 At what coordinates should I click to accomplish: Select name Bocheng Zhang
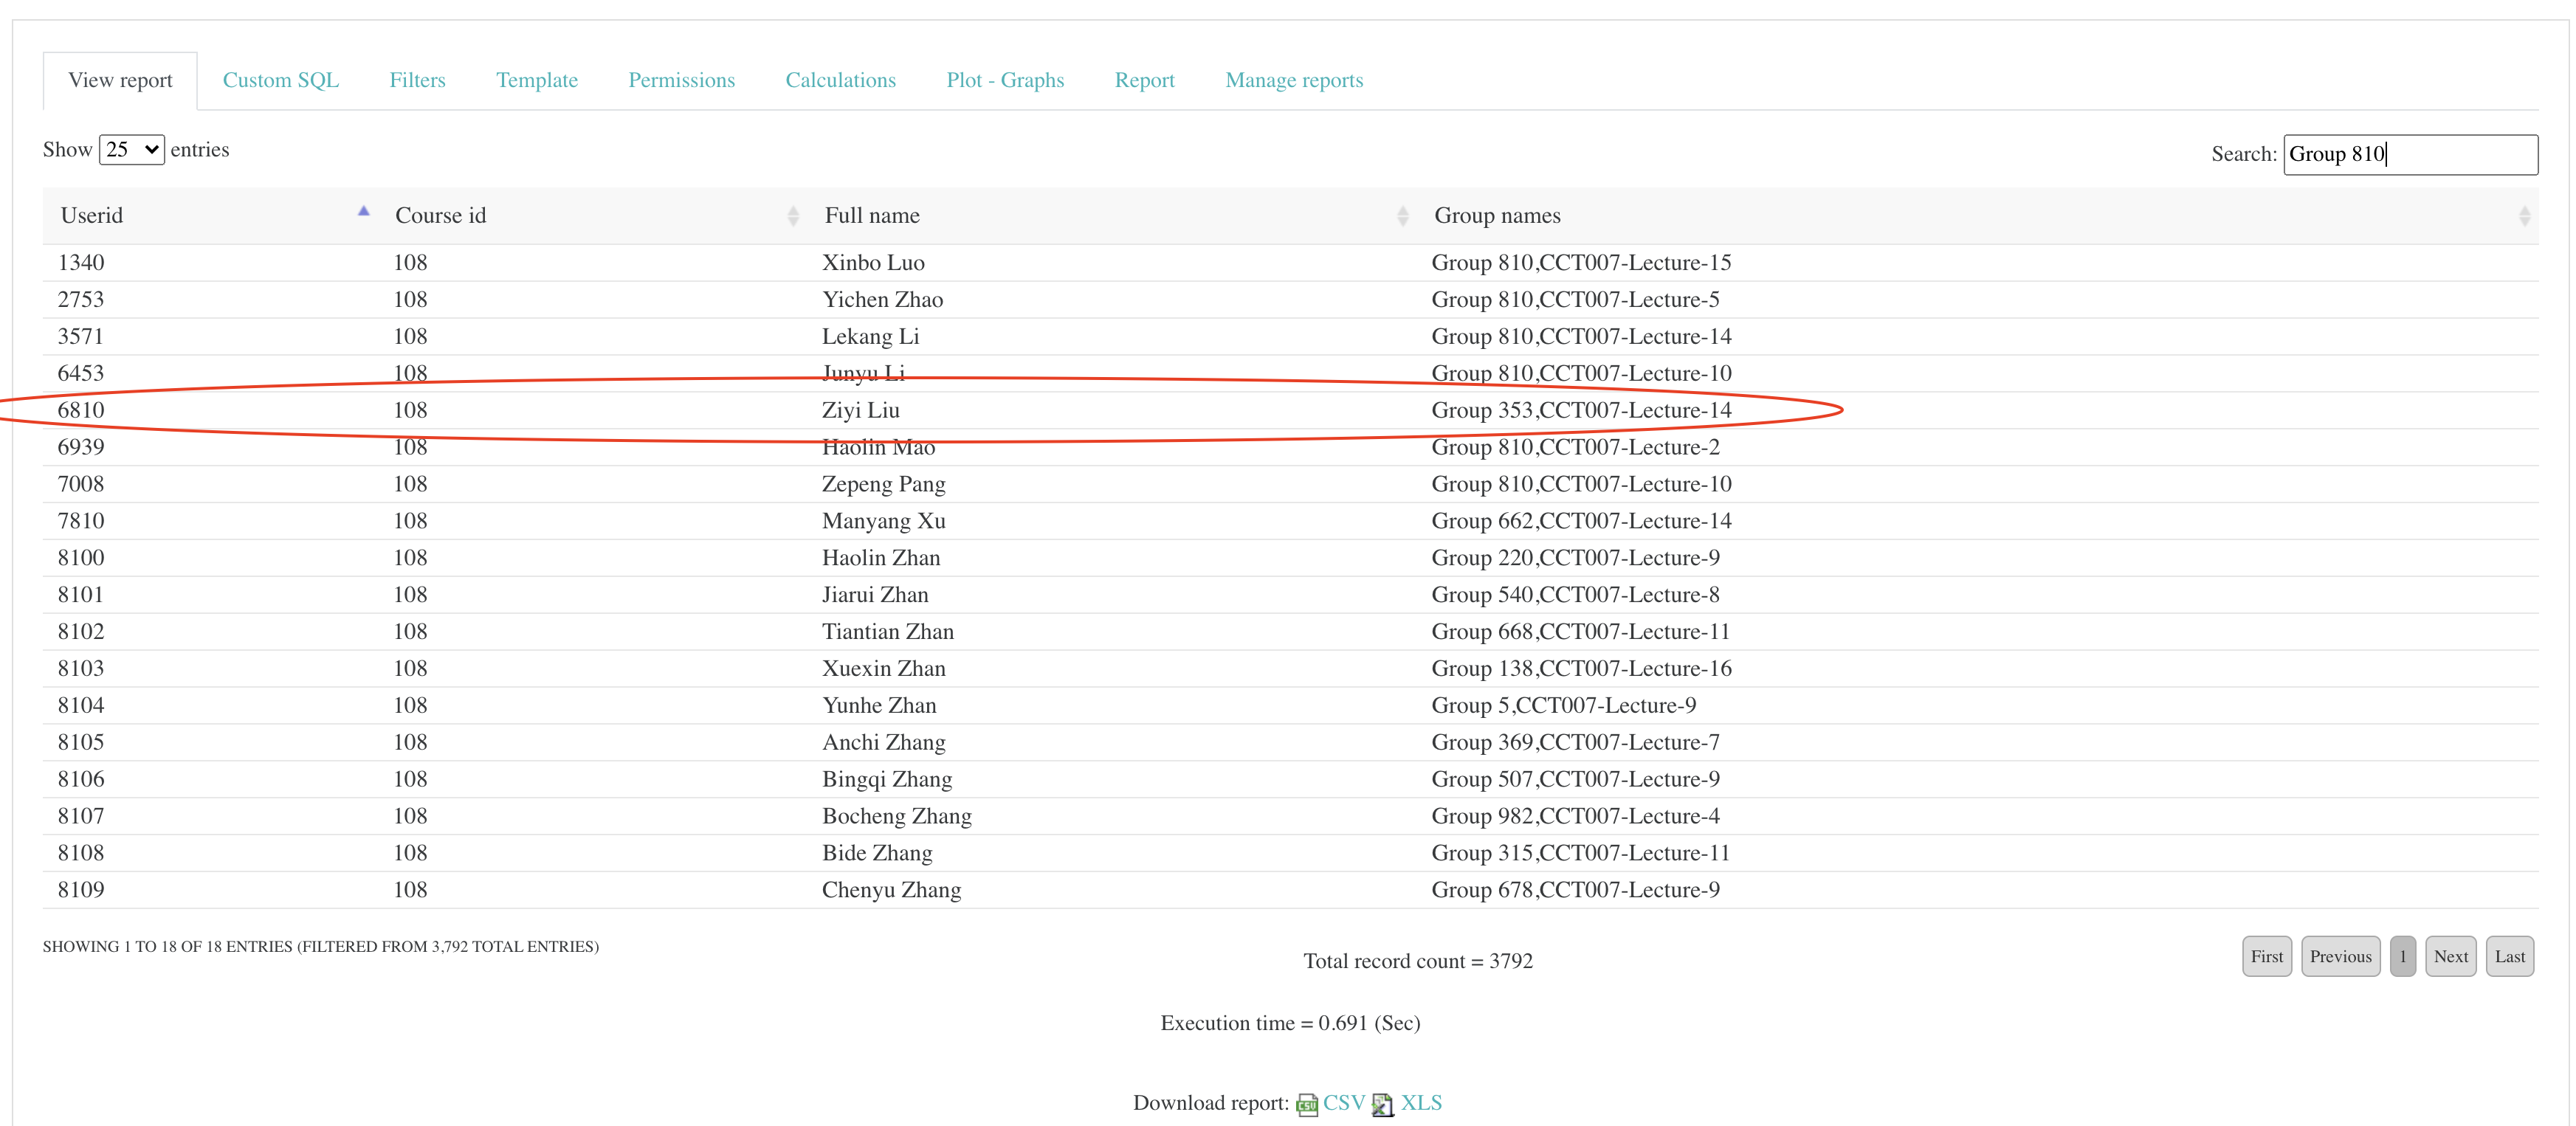(x=897, y=817)
